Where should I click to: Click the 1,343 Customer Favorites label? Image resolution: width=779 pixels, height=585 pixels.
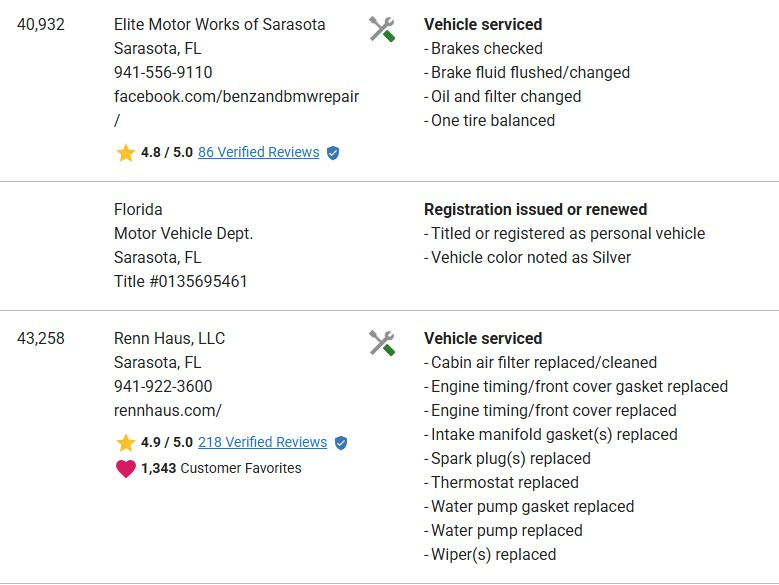[221, 468]
